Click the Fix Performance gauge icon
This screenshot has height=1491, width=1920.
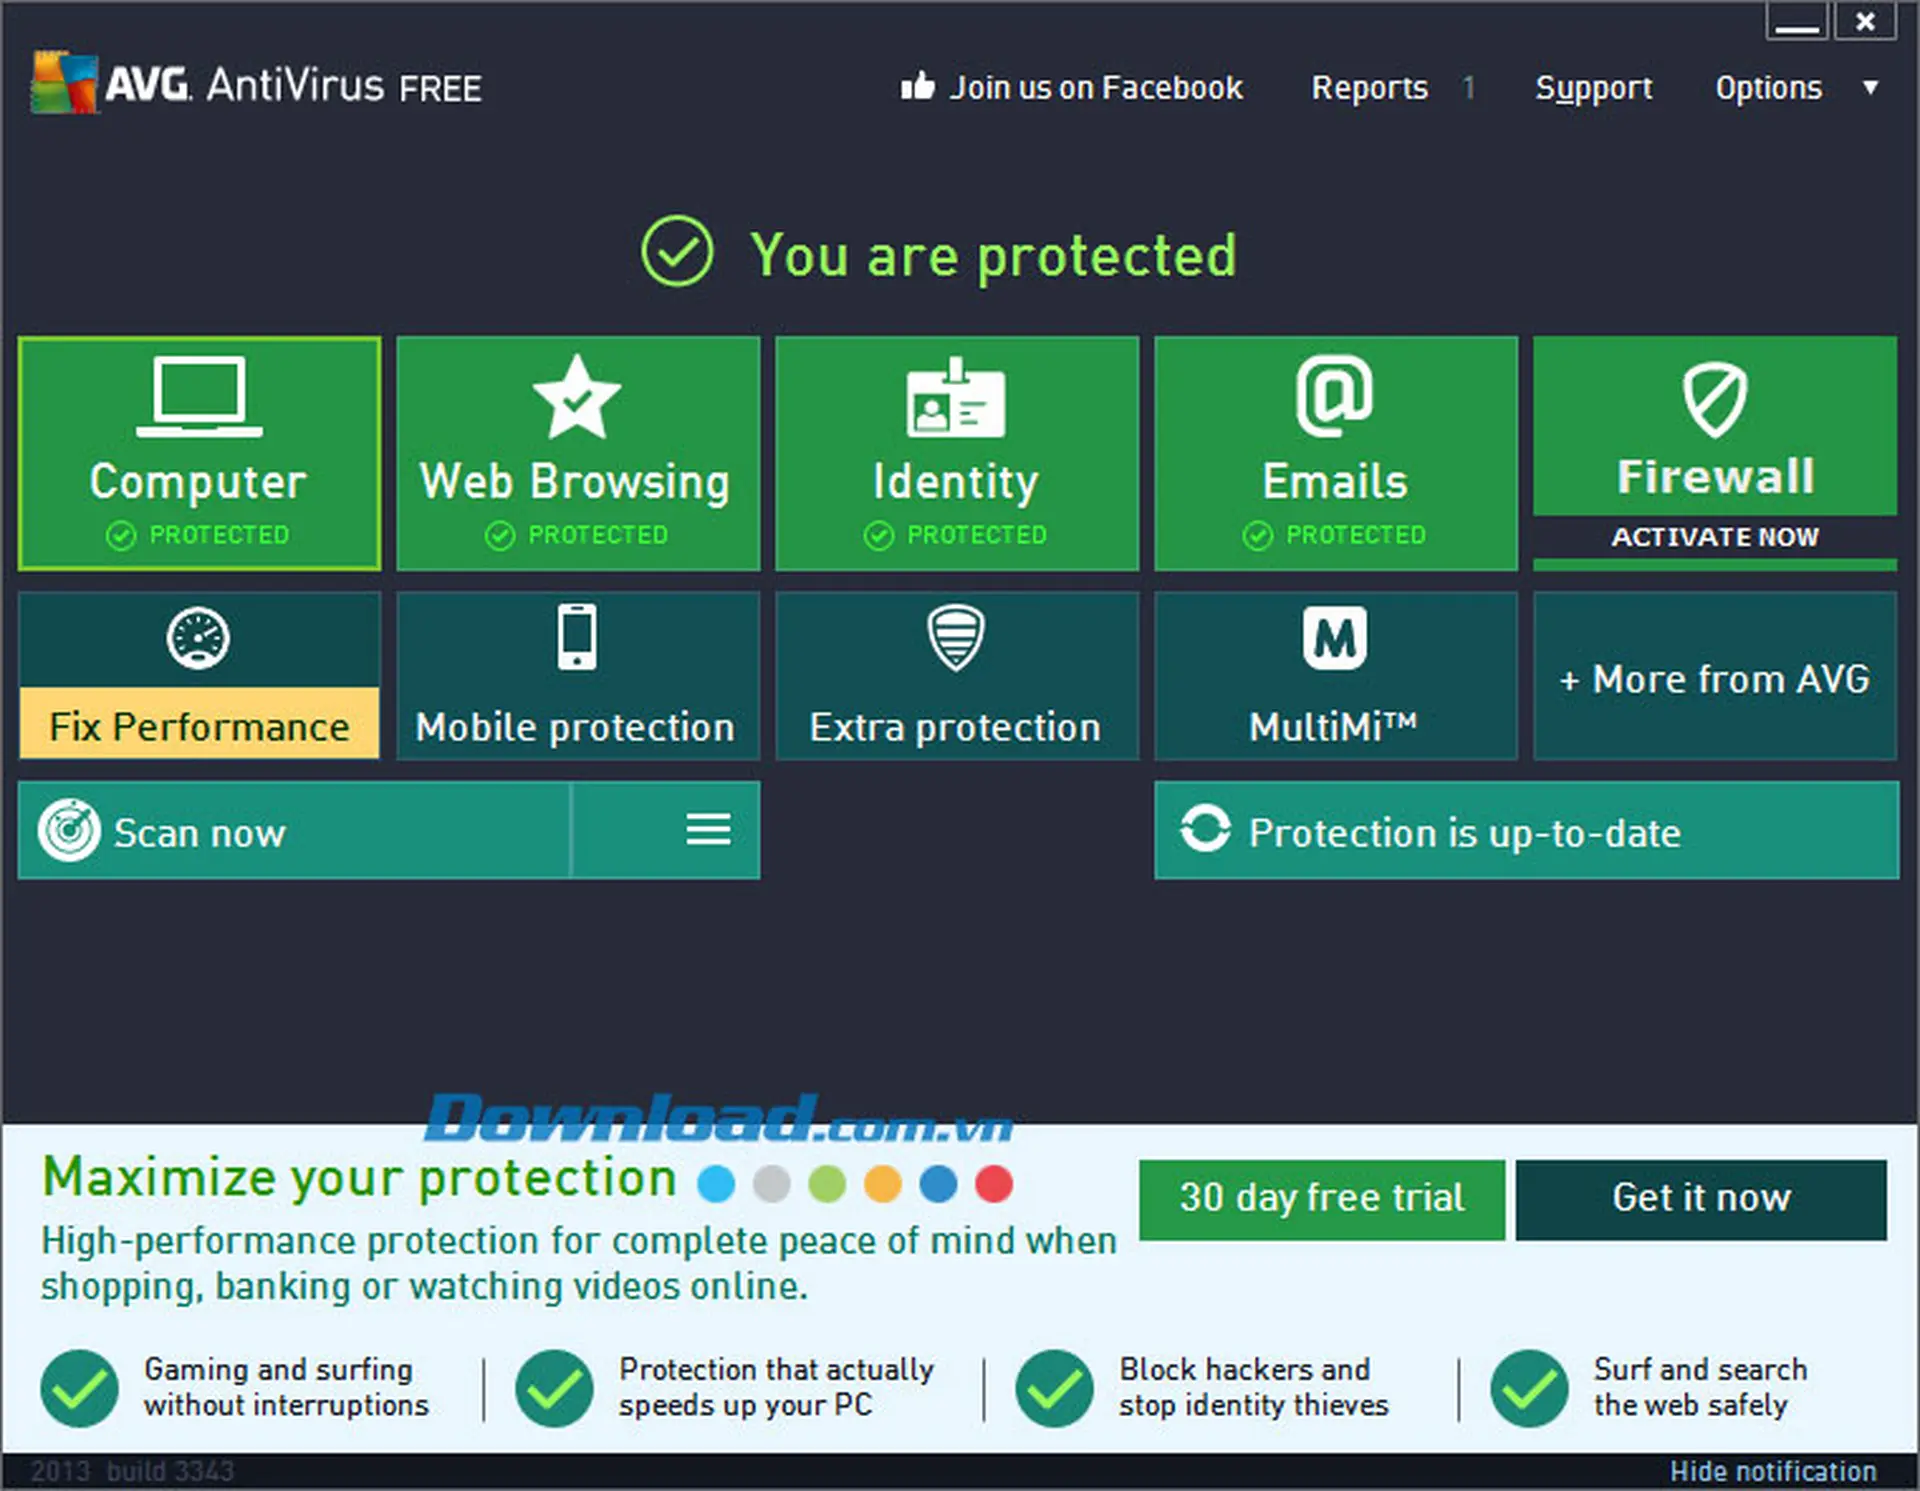[x=197, y=637]
